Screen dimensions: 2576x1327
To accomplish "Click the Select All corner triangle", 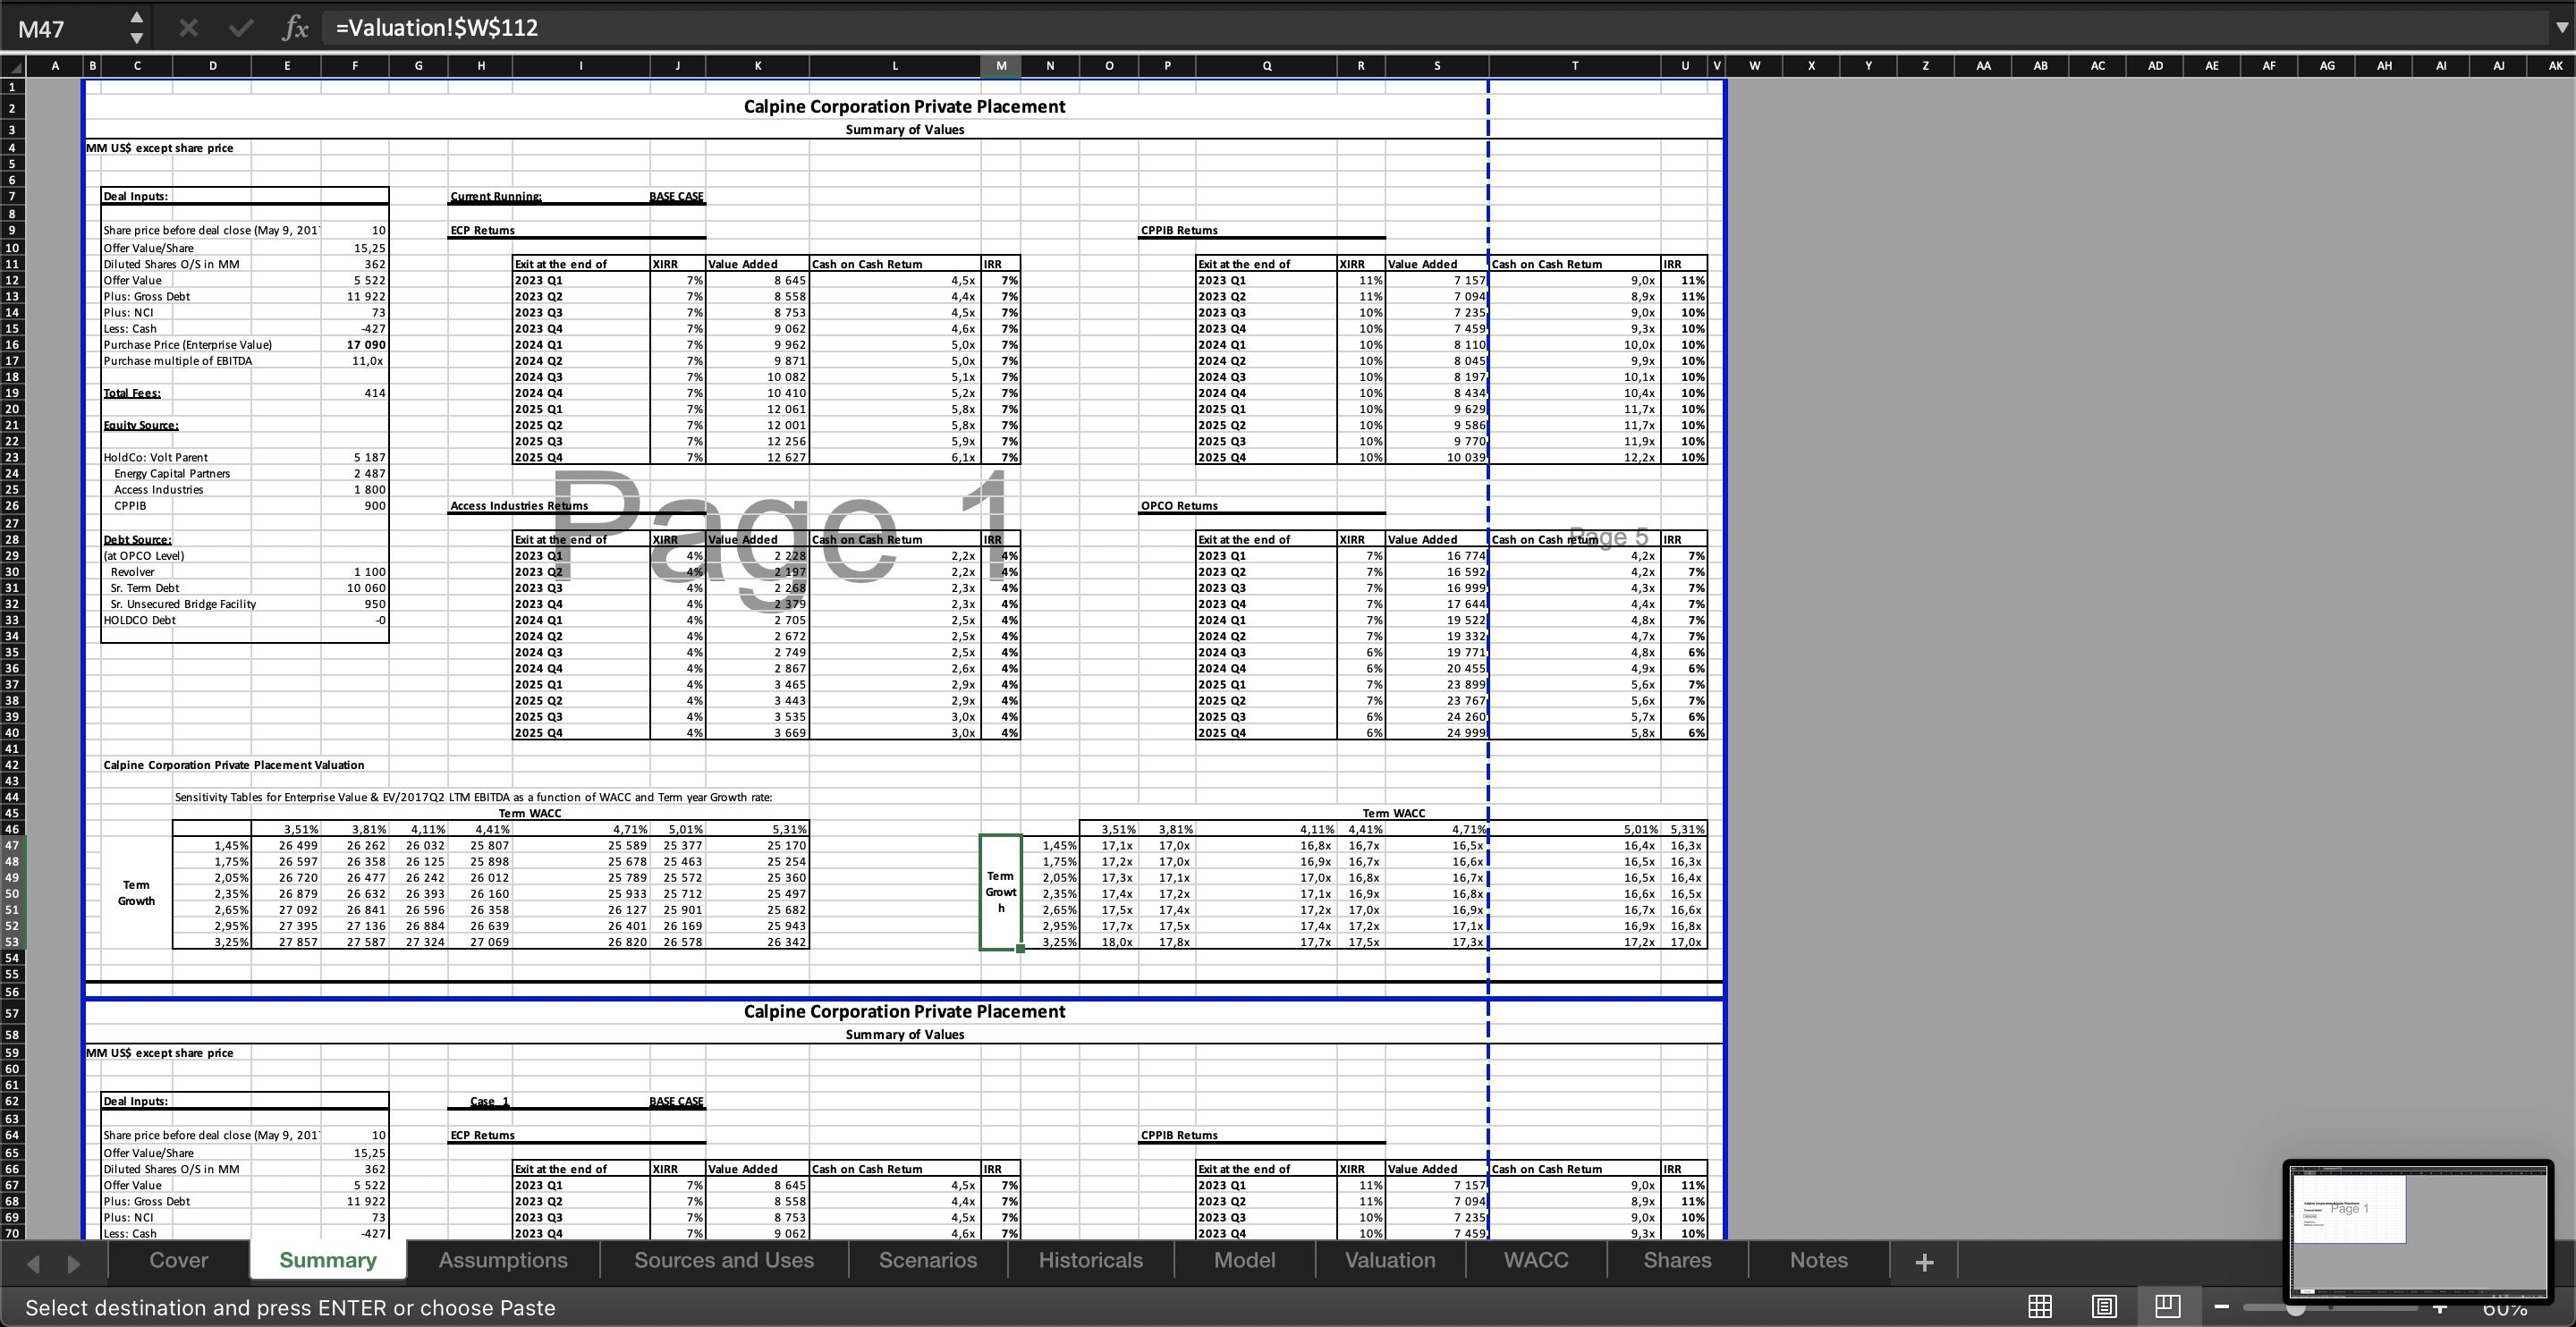I will (12, 66).
